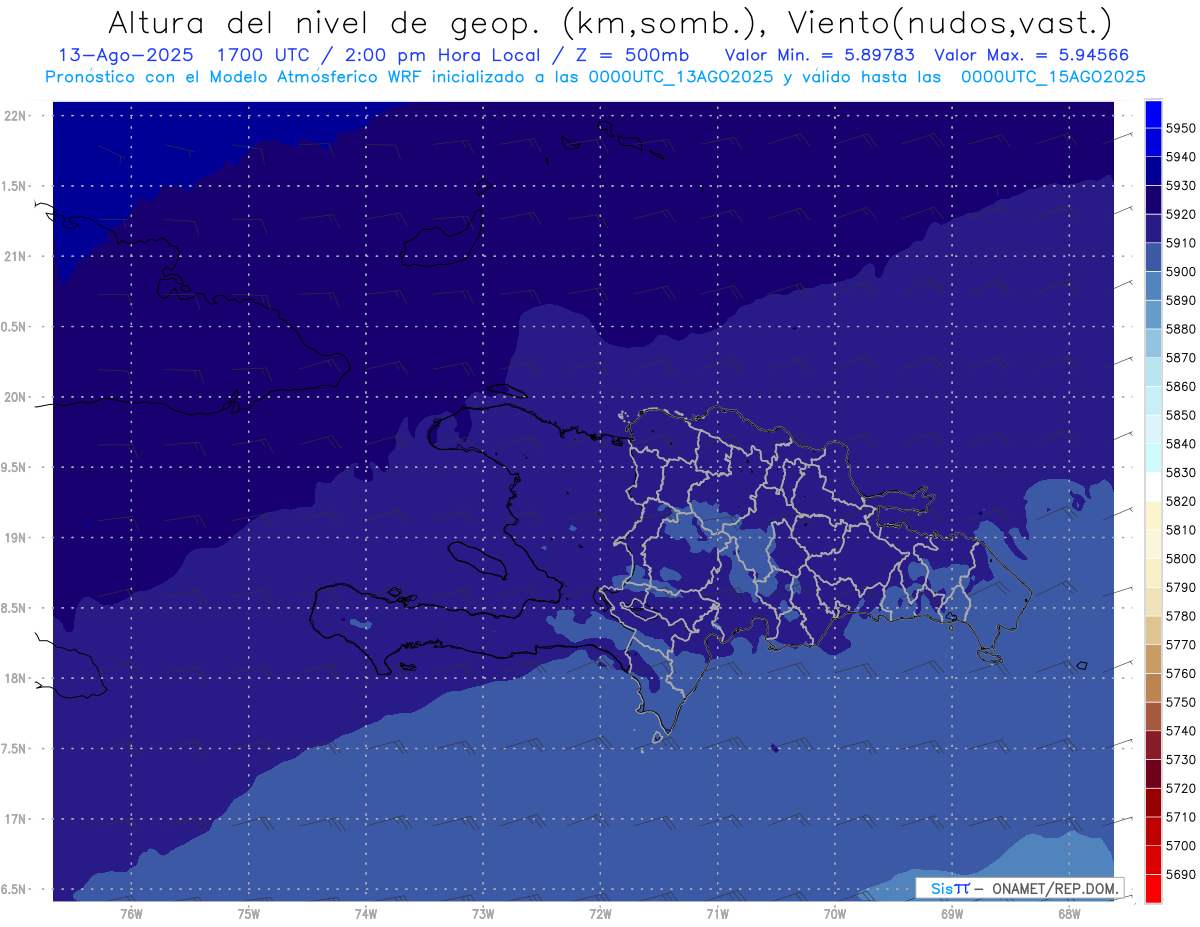Click the longitude axis label "74W"
The image size is (1200, 927).
point(365,913)
